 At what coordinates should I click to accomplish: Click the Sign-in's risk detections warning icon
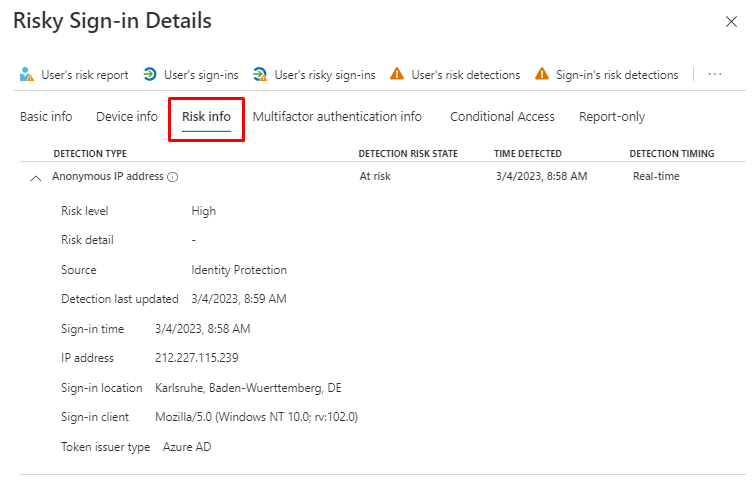pos(542,74)
